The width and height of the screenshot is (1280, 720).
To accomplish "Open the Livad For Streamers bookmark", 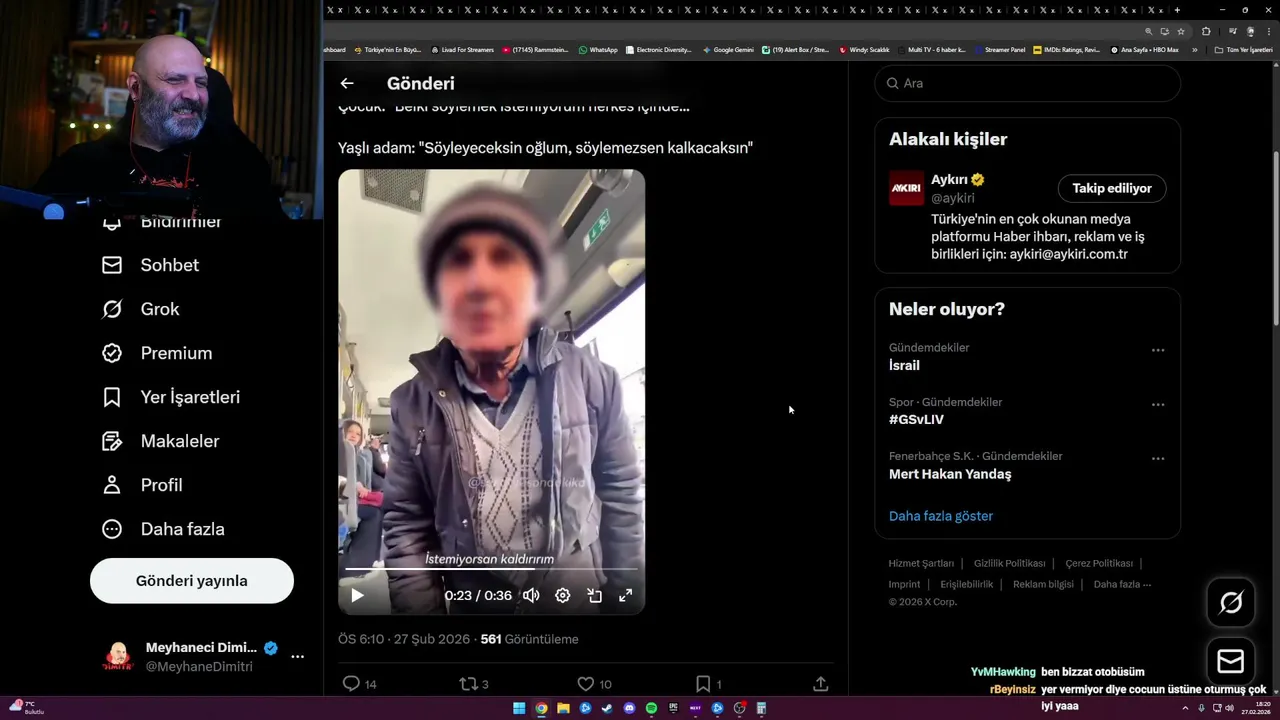I will tap(462, 49).
